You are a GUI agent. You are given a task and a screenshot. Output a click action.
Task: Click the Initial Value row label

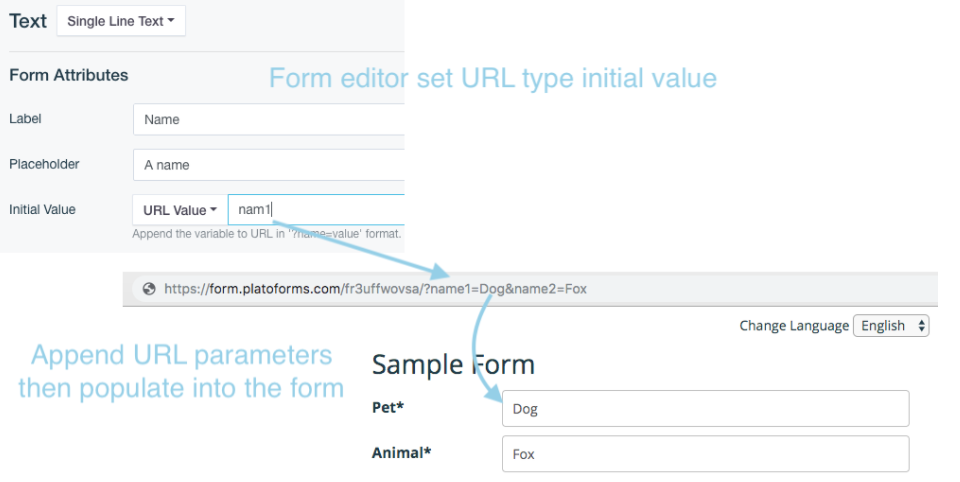pyautogui.click(x=42, y=209)
